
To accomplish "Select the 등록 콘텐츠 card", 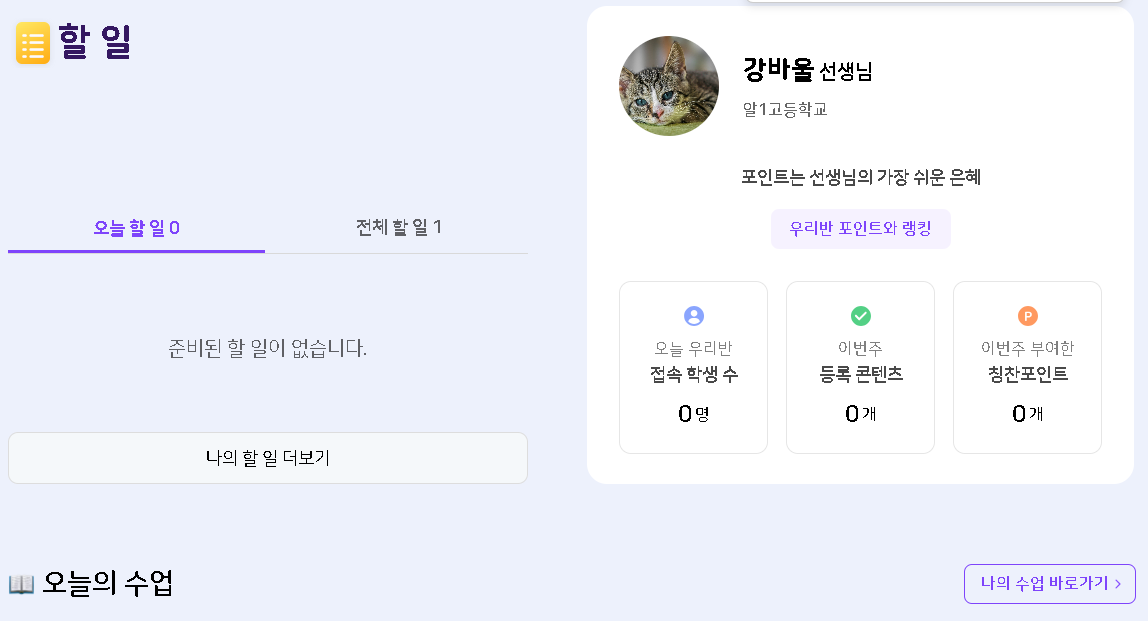I will [x=860, y=367].
